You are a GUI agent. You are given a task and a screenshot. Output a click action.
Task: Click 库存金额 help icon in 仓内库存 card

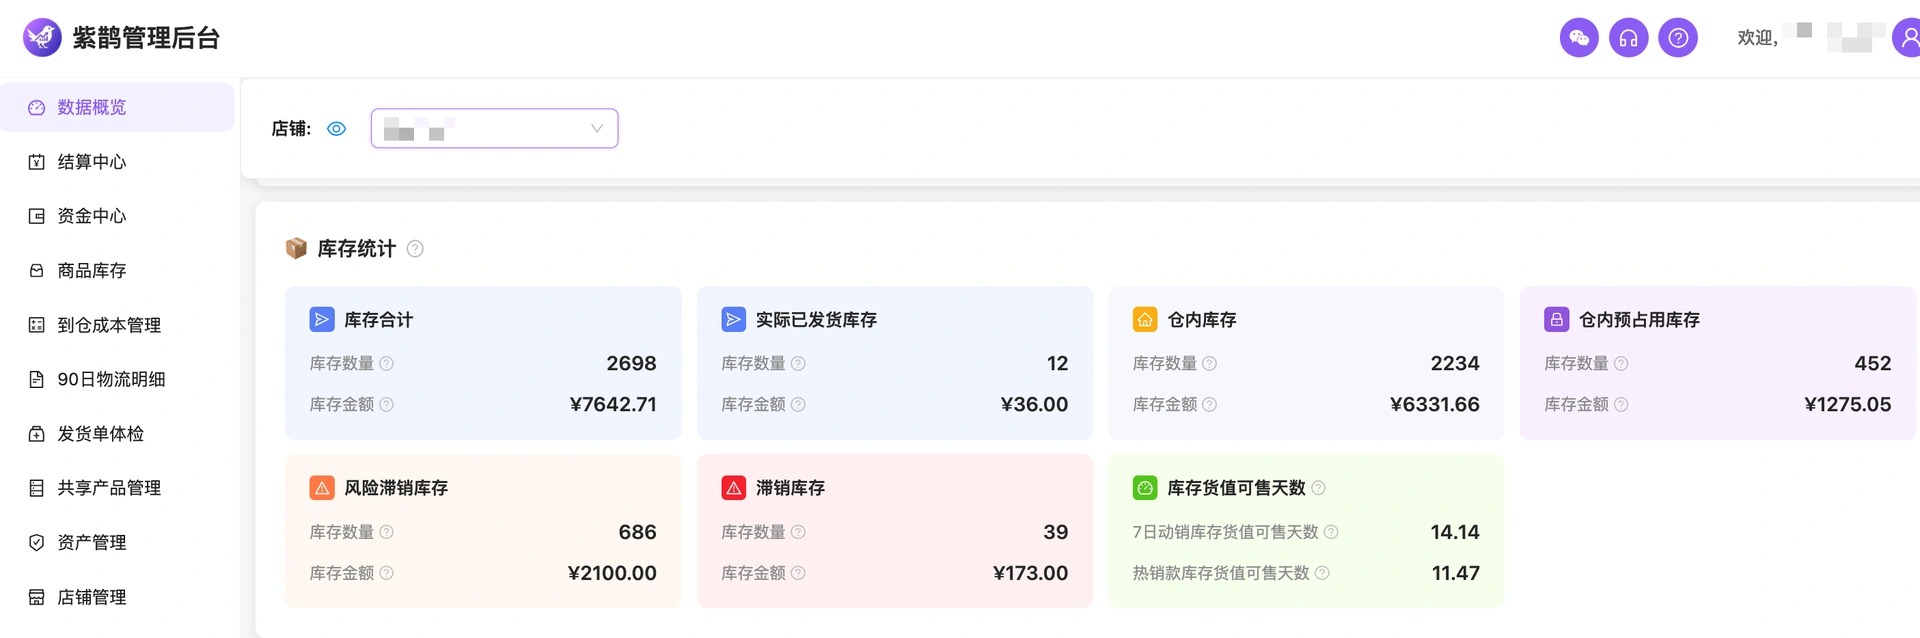pos(1209,405)
